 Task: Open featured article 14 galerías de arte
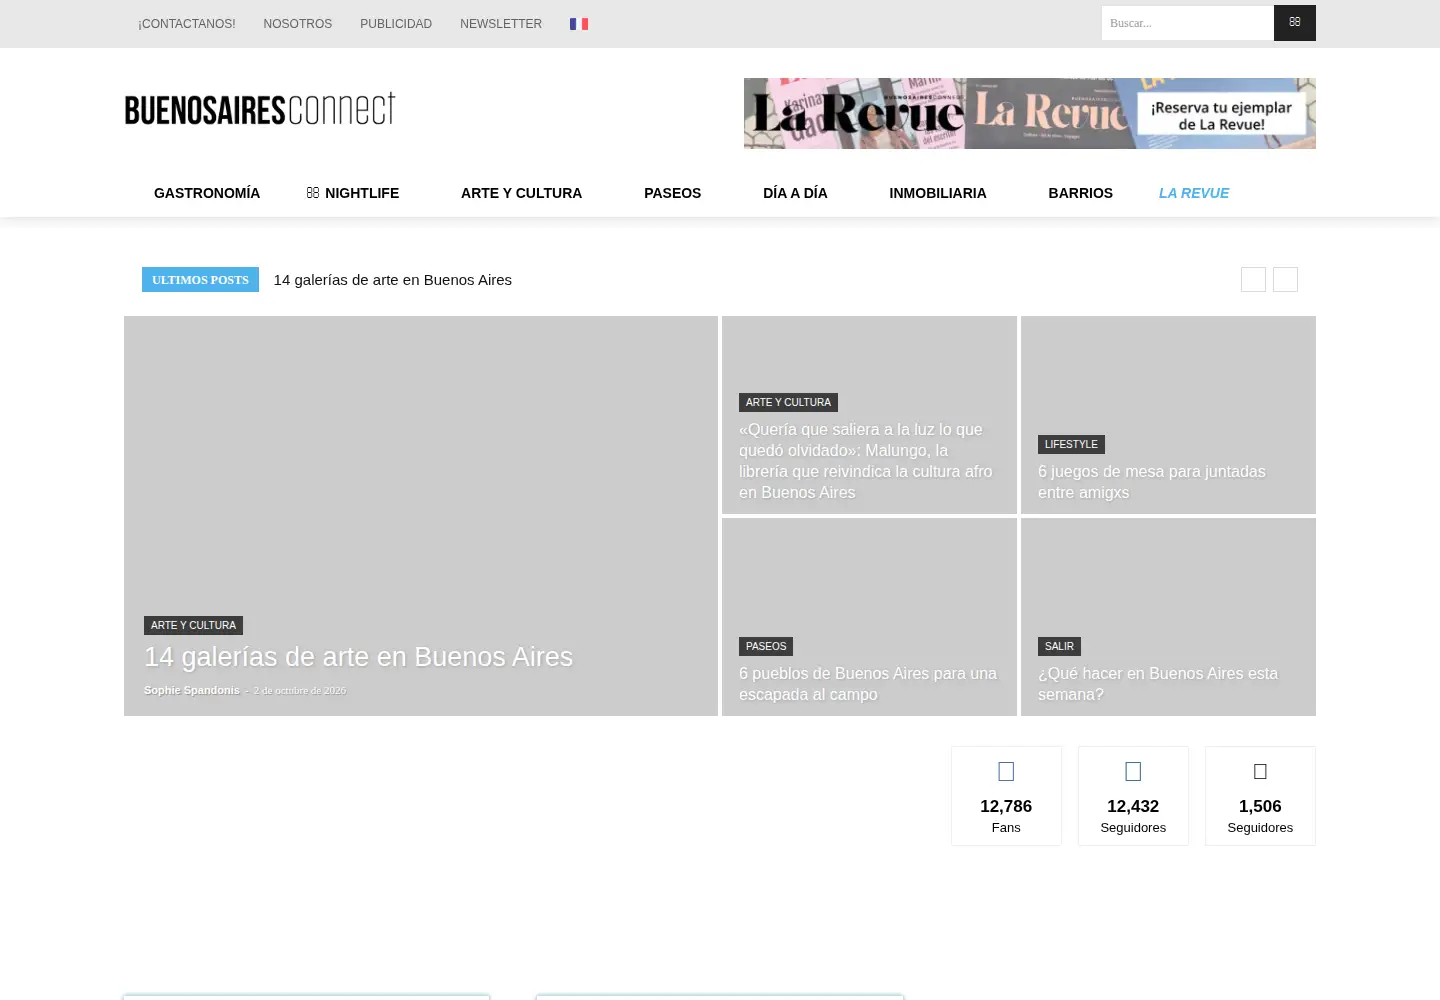point(358,657)
